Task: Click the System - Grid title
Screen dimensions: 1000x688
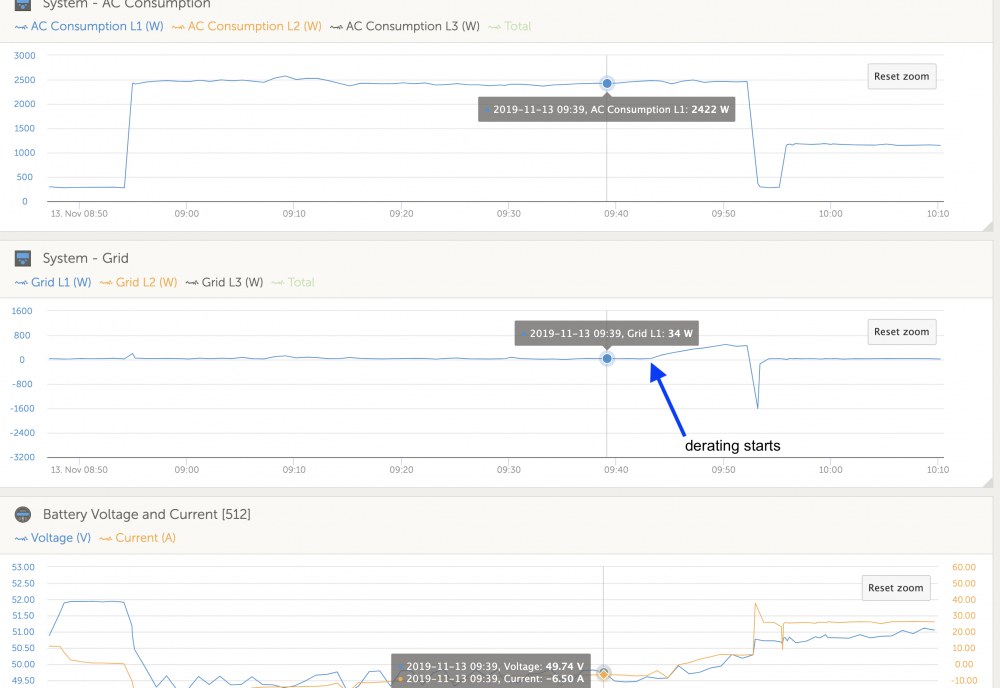Action: pyautogui.click(x=85, y=258)
